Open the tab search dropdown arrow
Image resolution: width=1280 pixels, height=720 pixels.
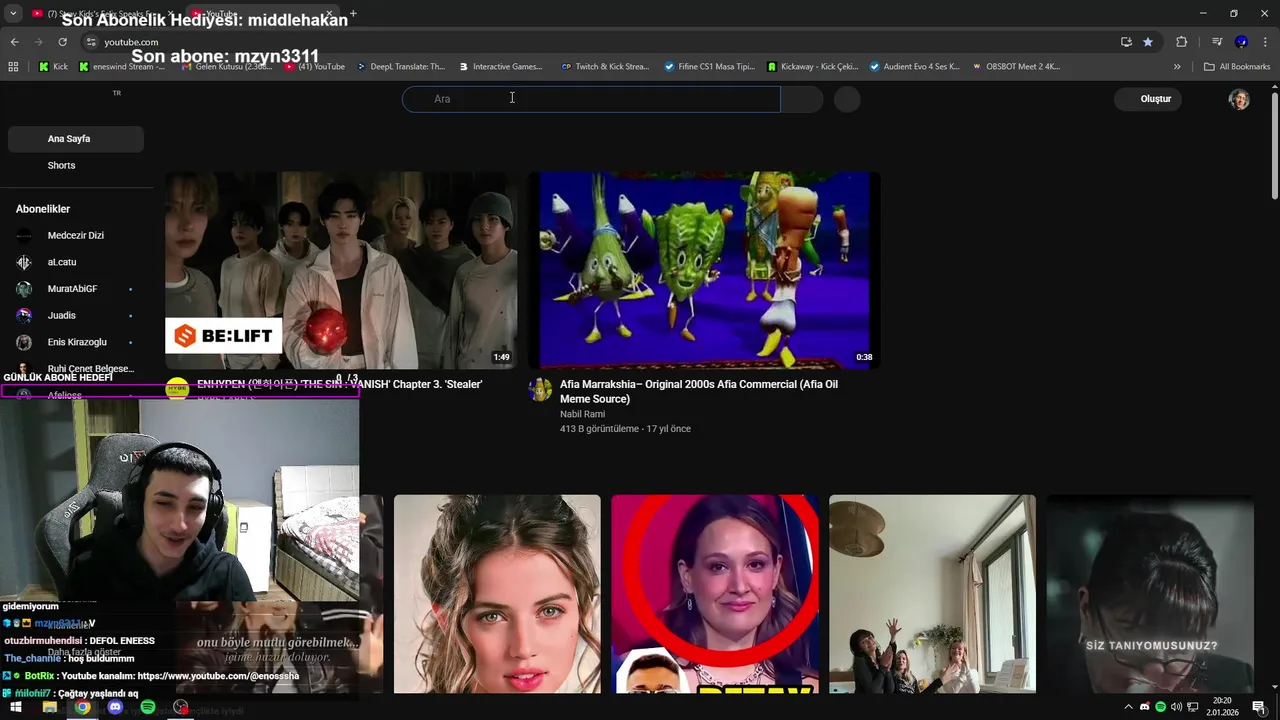click(x=13, y=14)
